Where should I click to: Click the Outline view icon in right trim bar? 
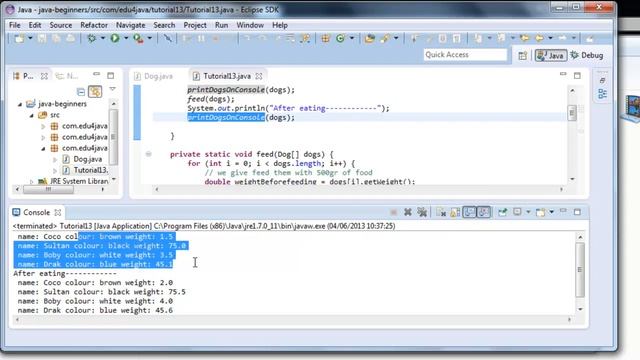tap(602, 94)
